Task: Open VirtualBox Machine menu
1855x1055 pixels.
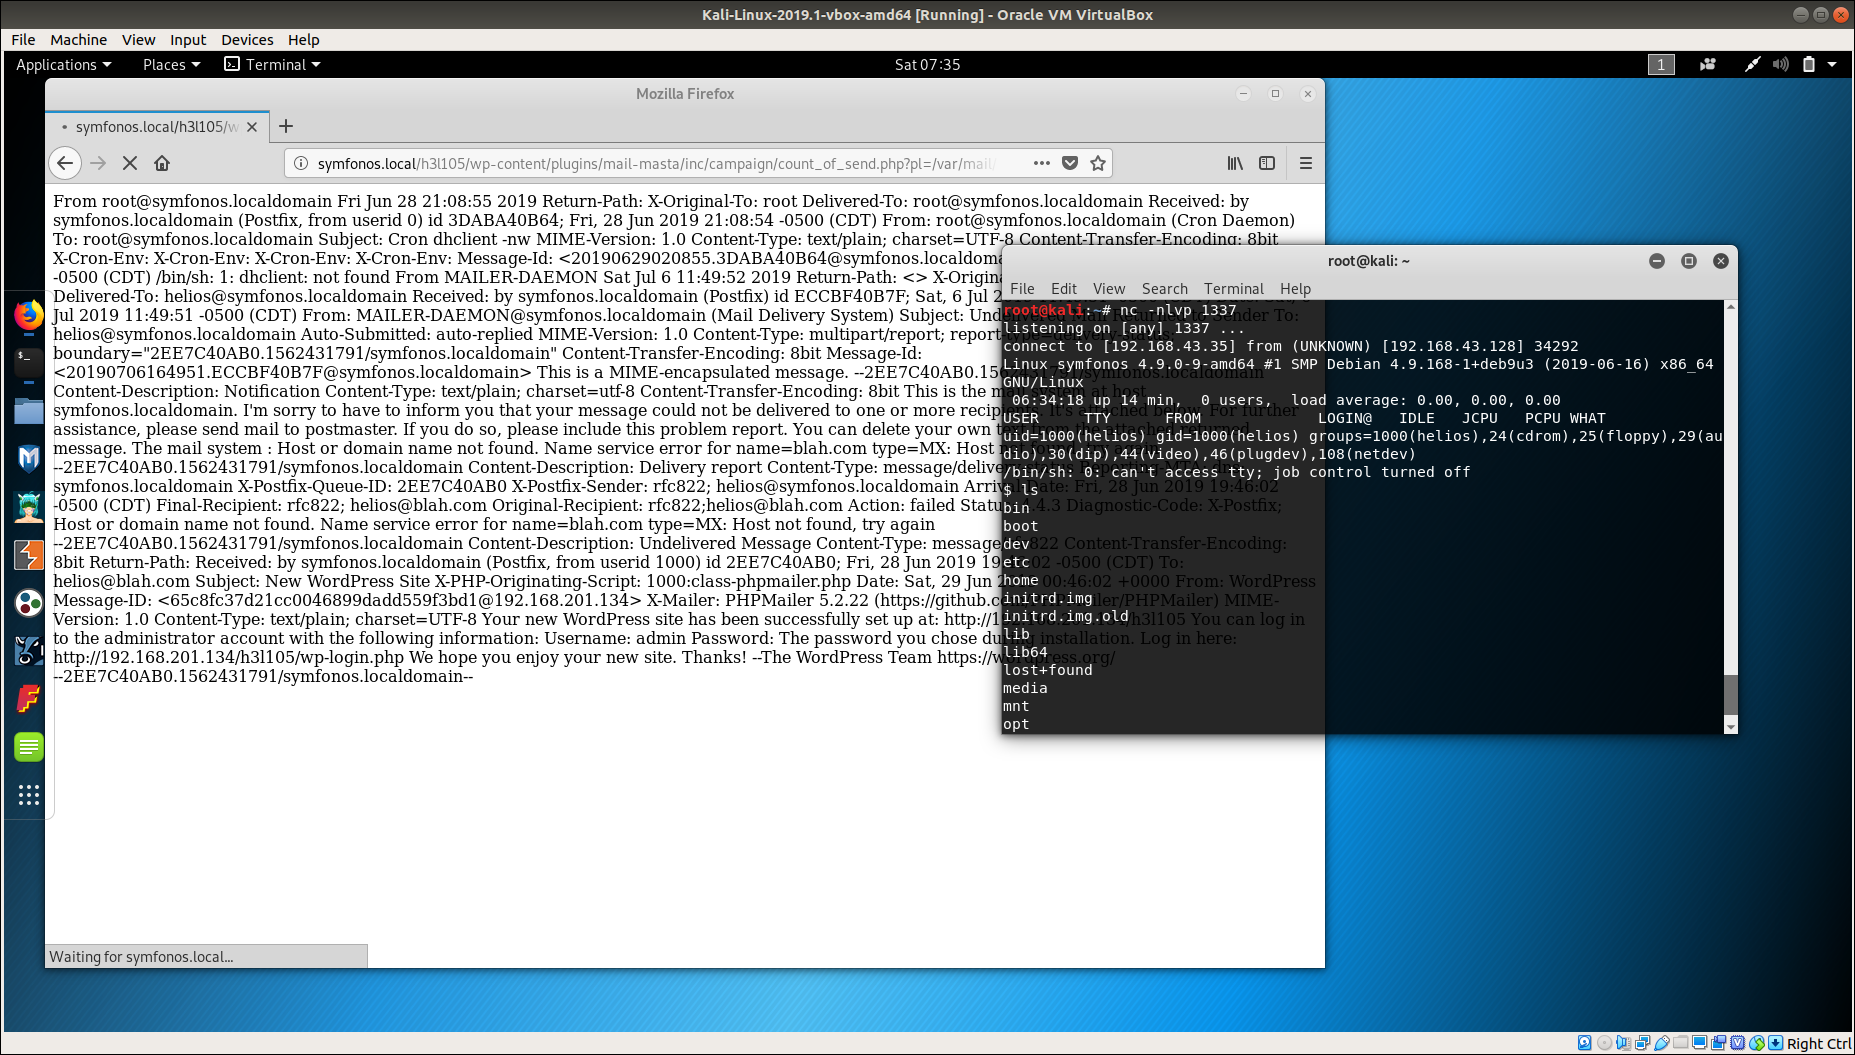Action: tap(78, 40)
